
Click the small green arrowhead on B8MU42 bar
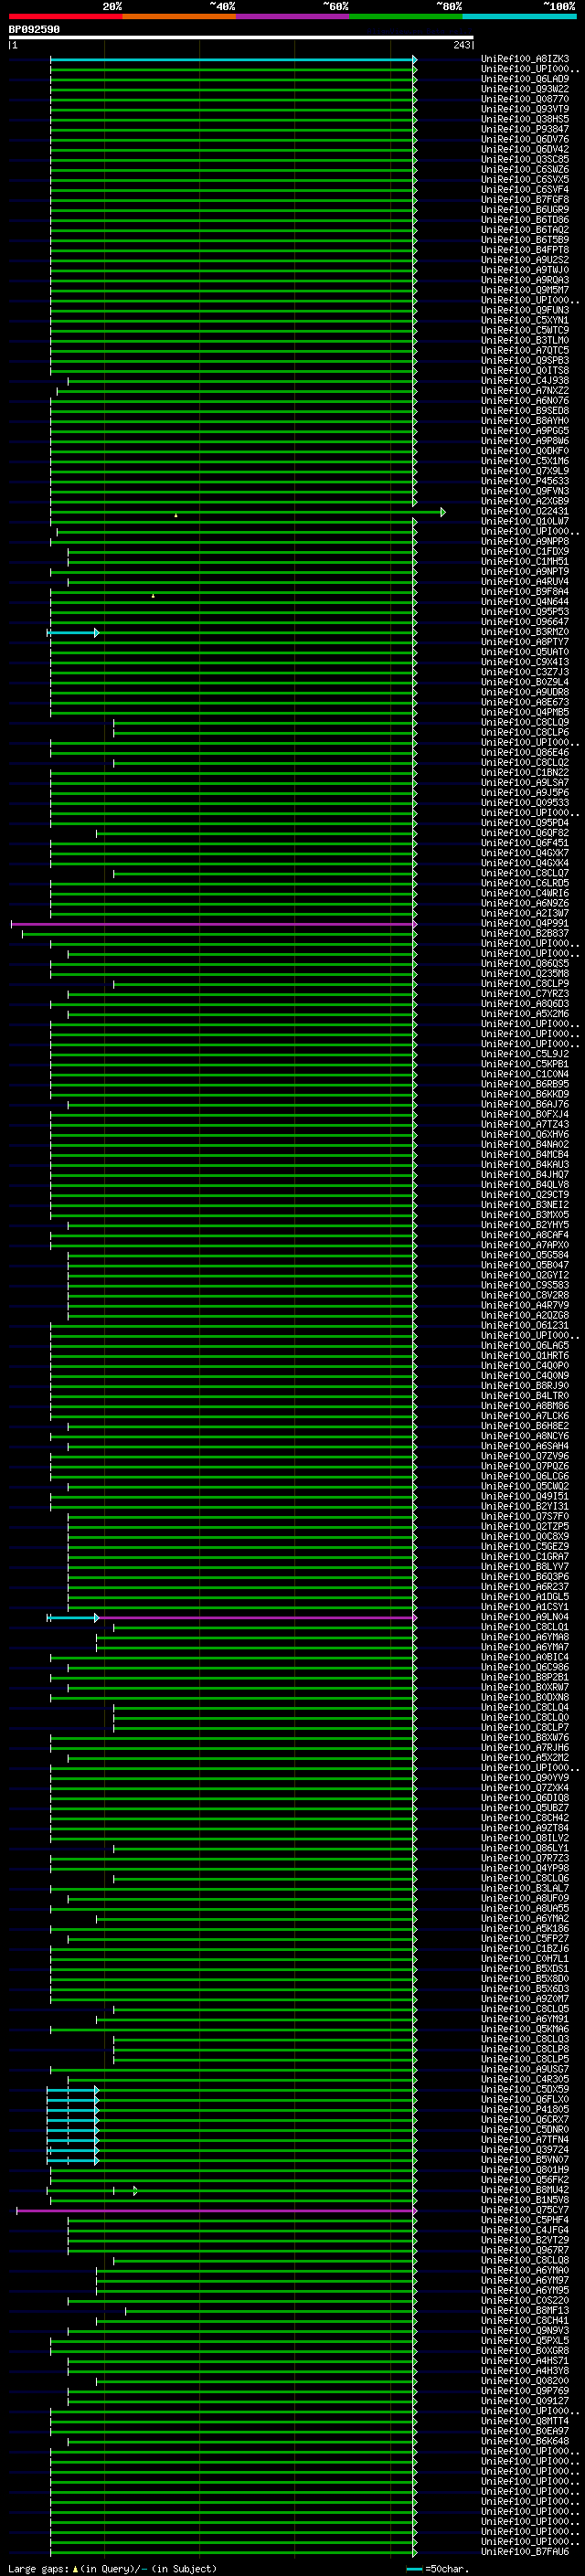(135, 2191)
